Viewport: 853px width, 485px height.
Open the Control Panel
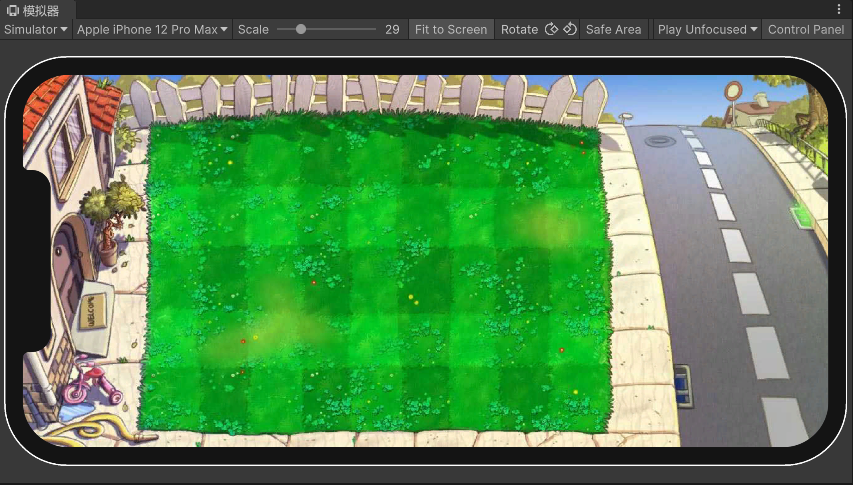coord(806,29)
